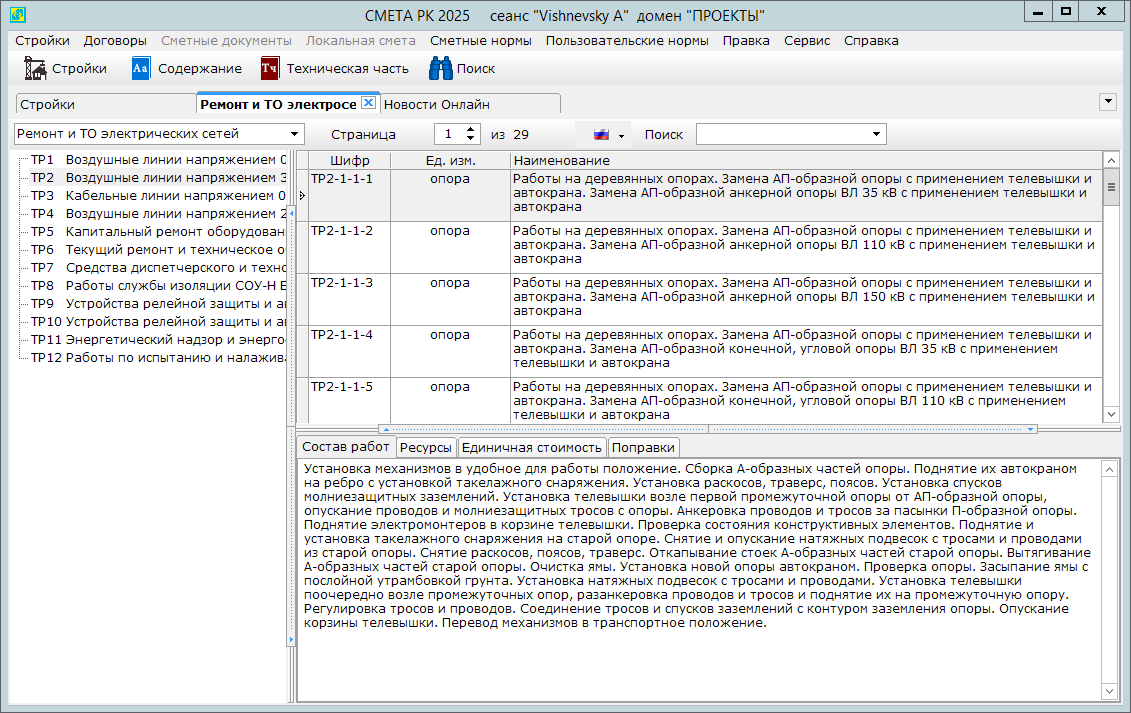The height and width of the screenshot is (713, 1131).
Task: Click the Стройки crane toolbar icon
Action: [35, 69]
